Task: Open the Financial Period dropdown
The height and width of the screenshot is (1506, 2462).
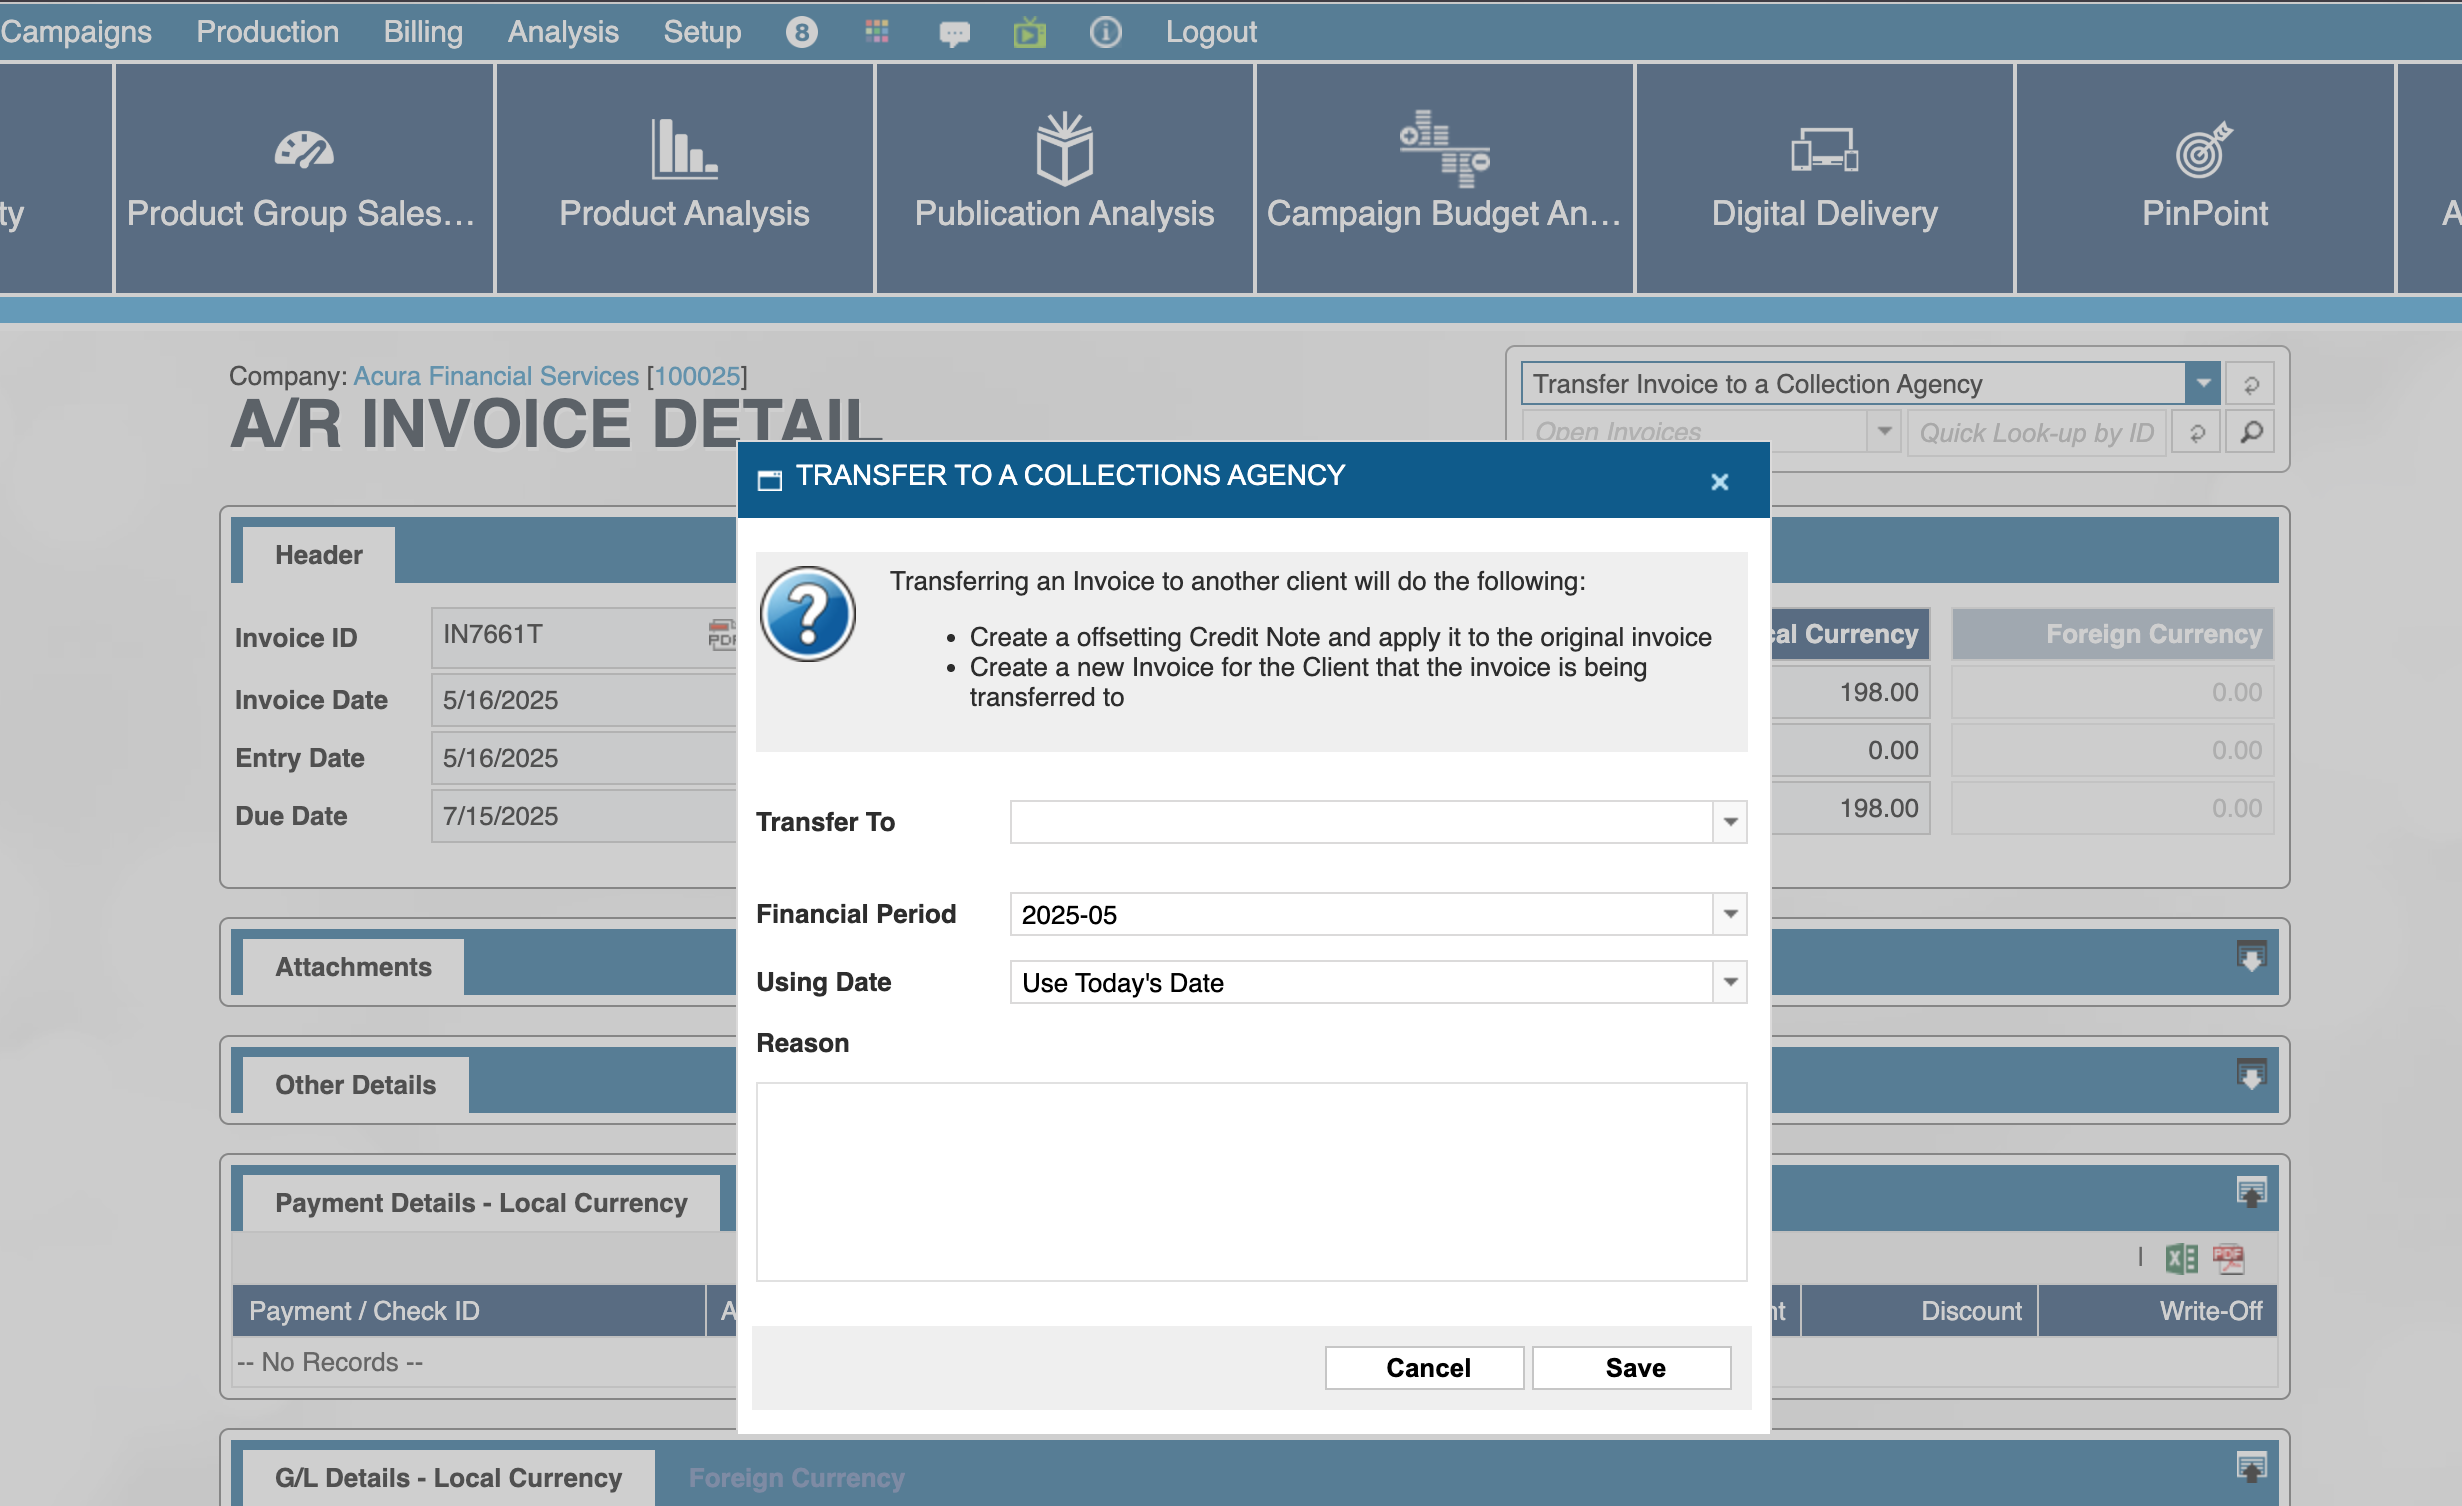Action: tap(1730, 914)
